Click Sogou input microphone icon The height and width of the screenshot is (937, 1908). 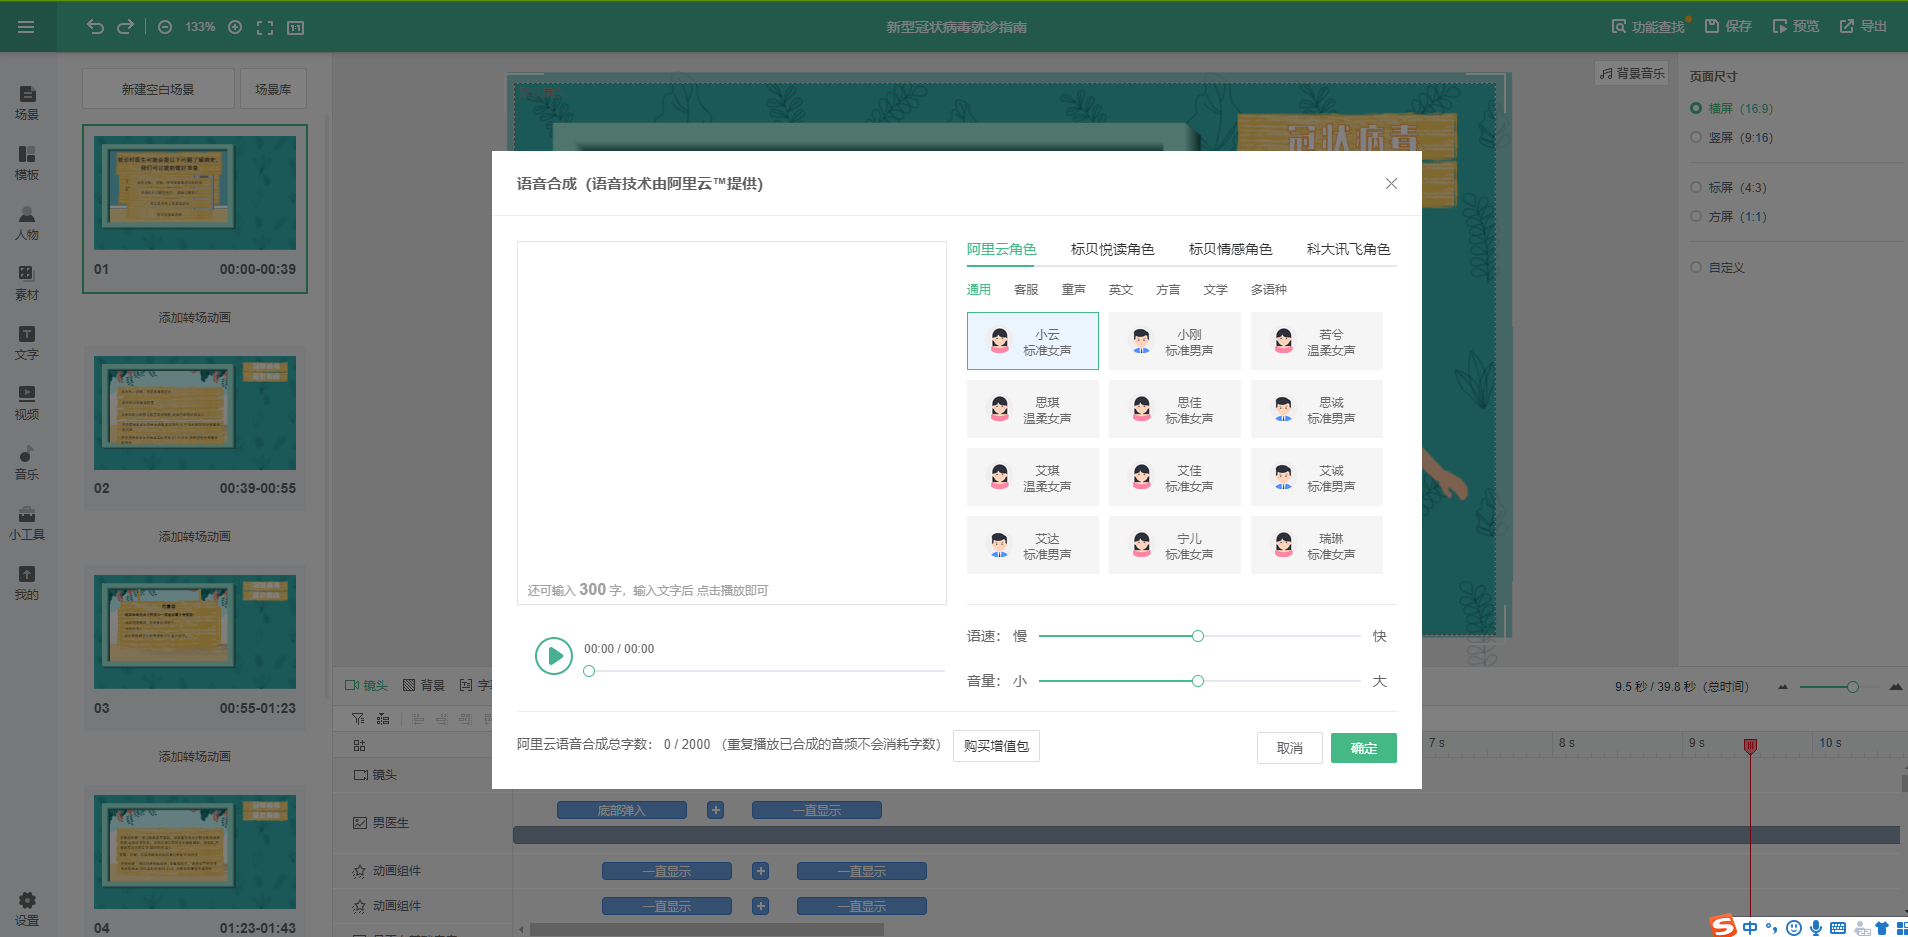tap(1815, 927)
